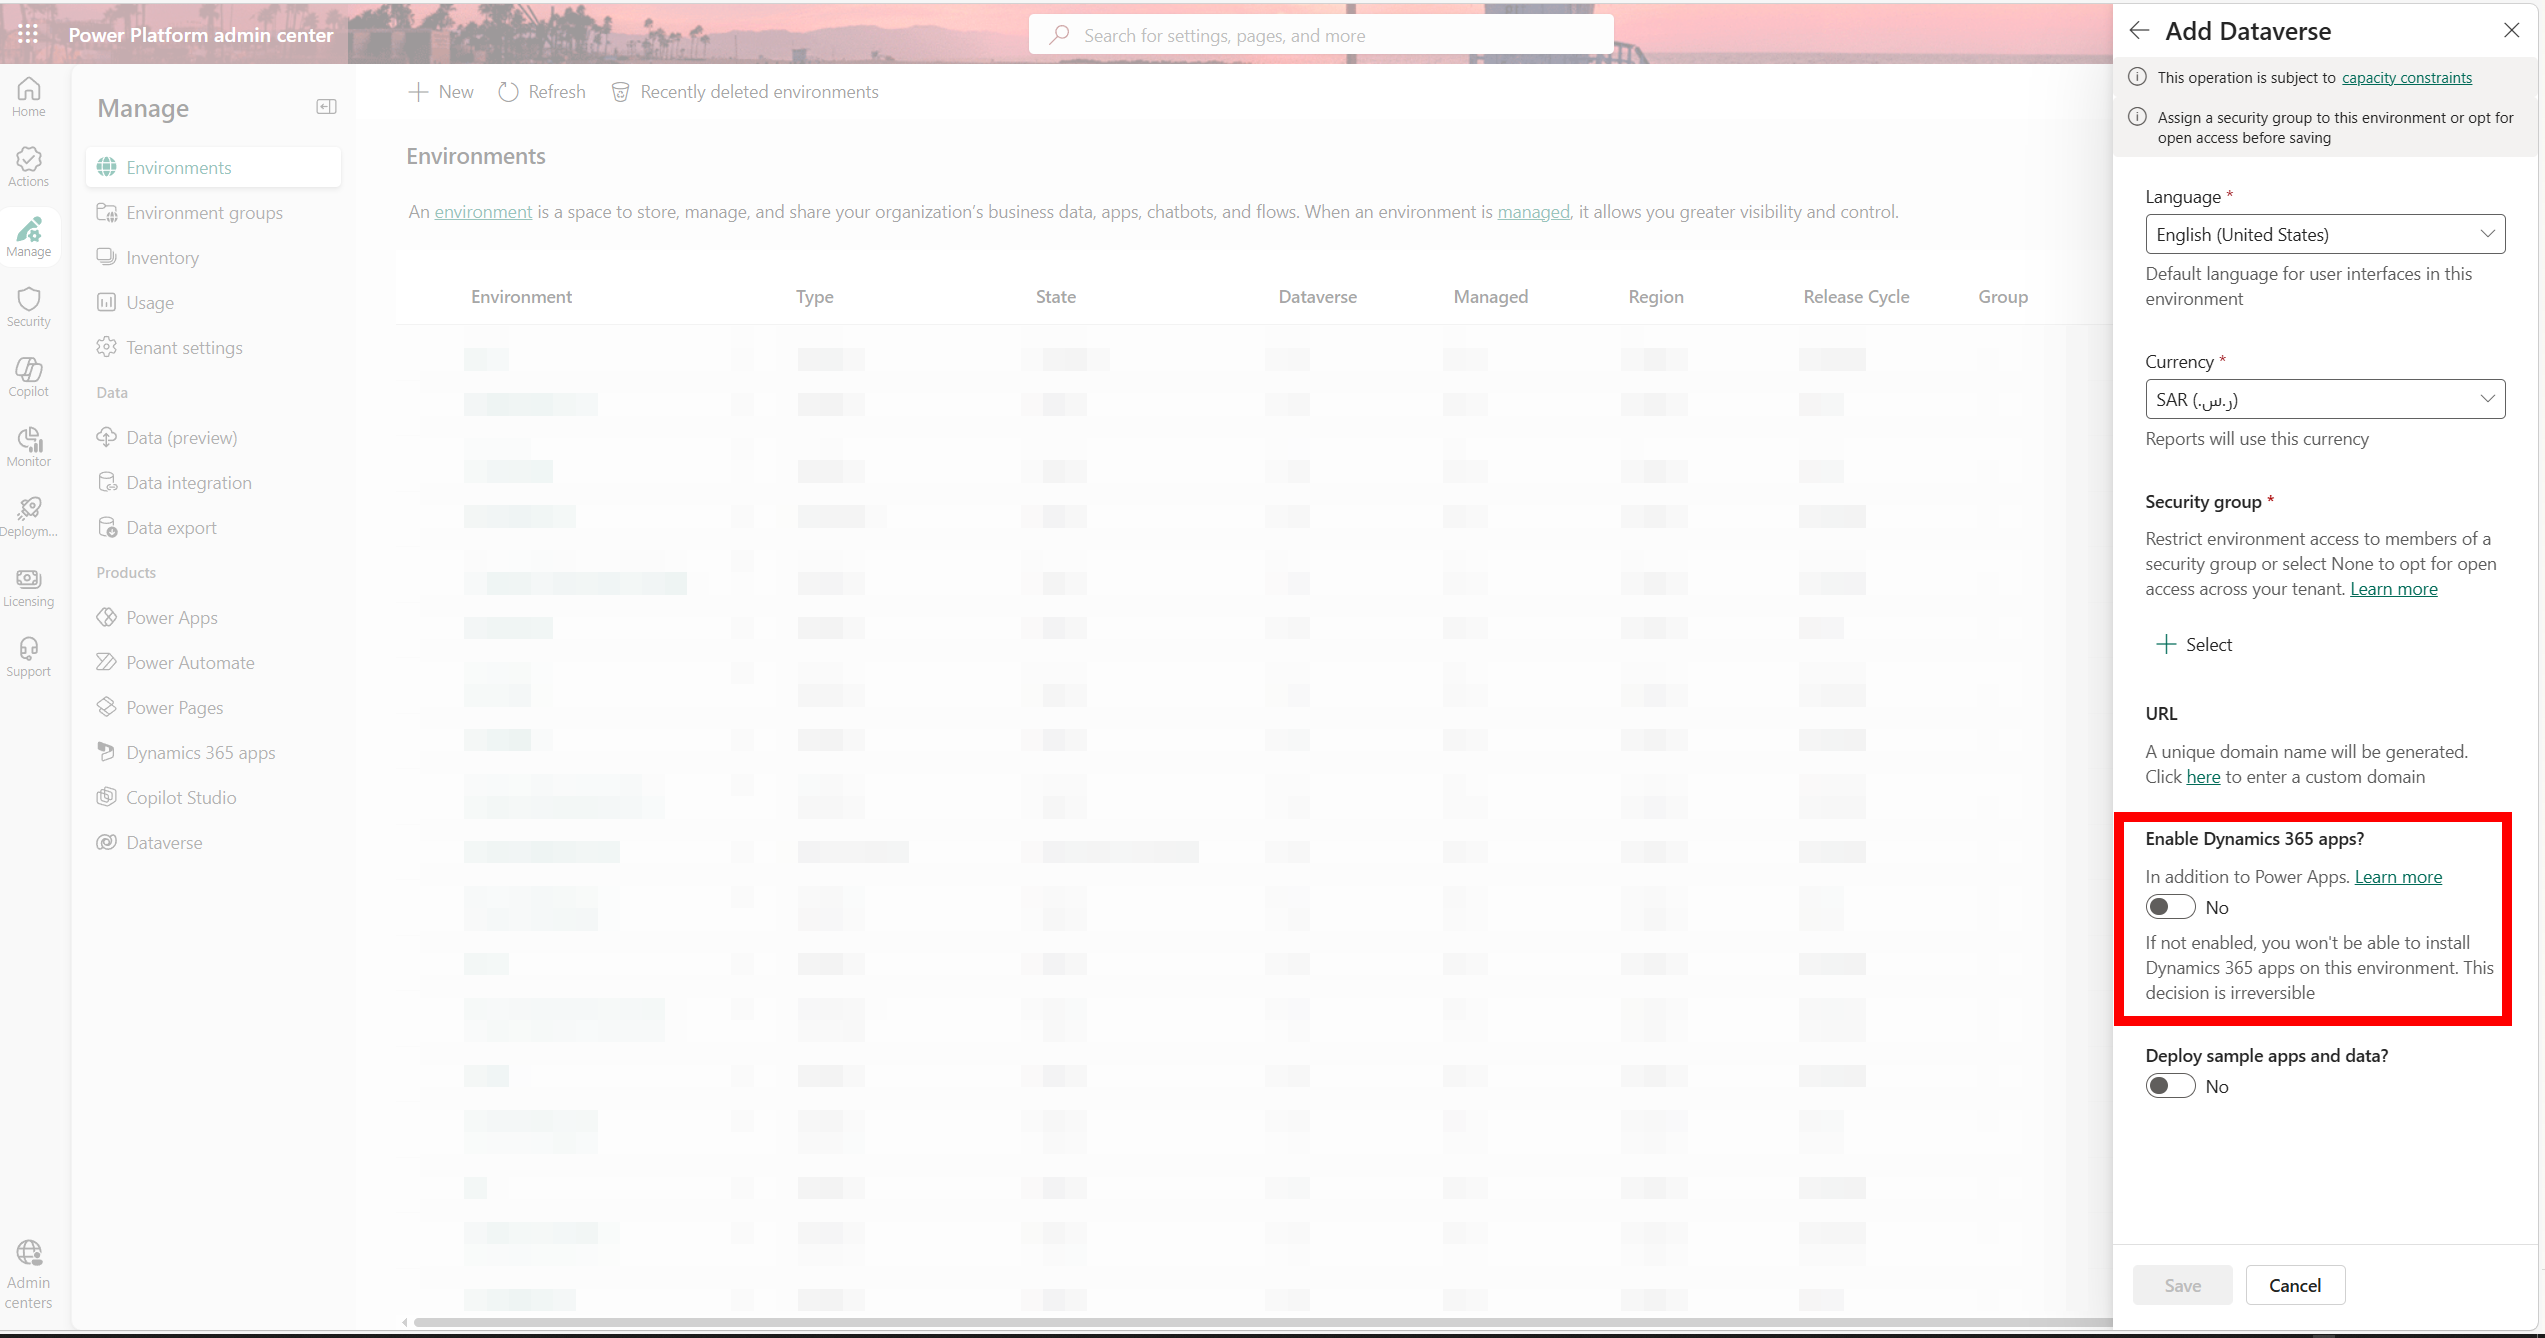This screenshot has width=2545, height=1338.
Task: Open capacity constraints link
Action: (2406, 77)
